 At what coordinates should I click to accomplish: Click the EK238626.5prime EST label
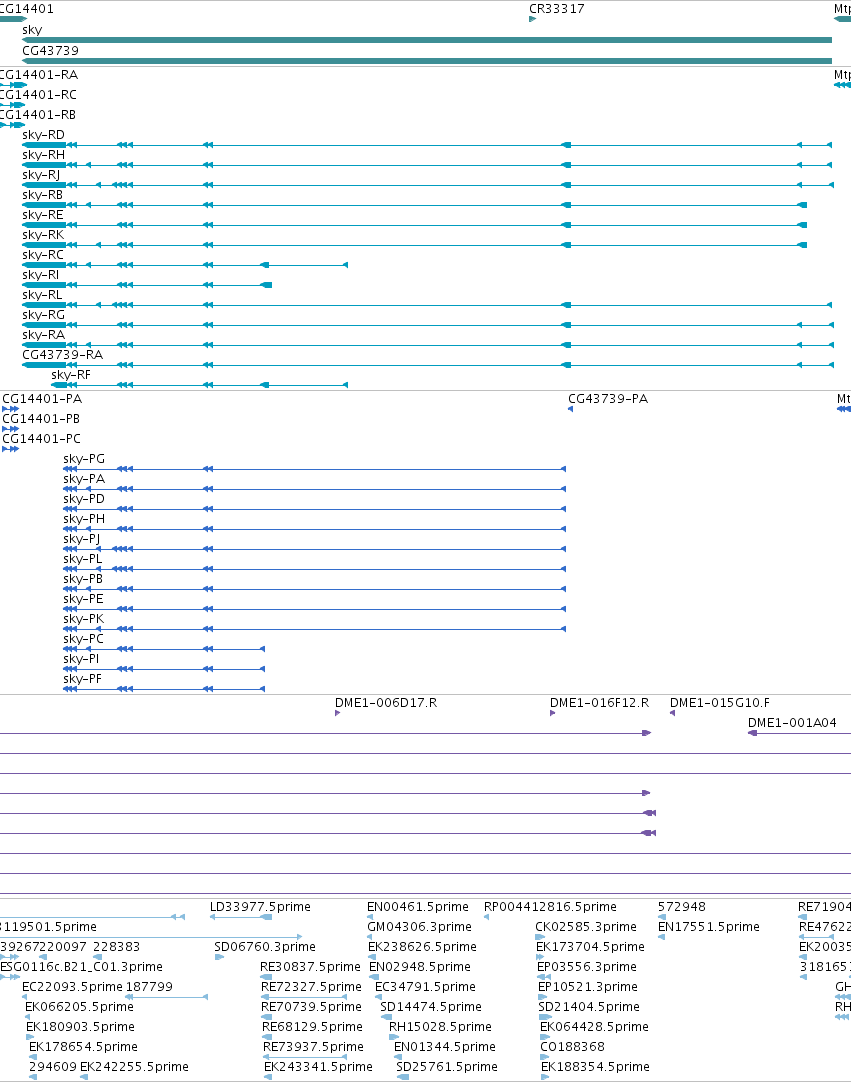pos(422,947)
